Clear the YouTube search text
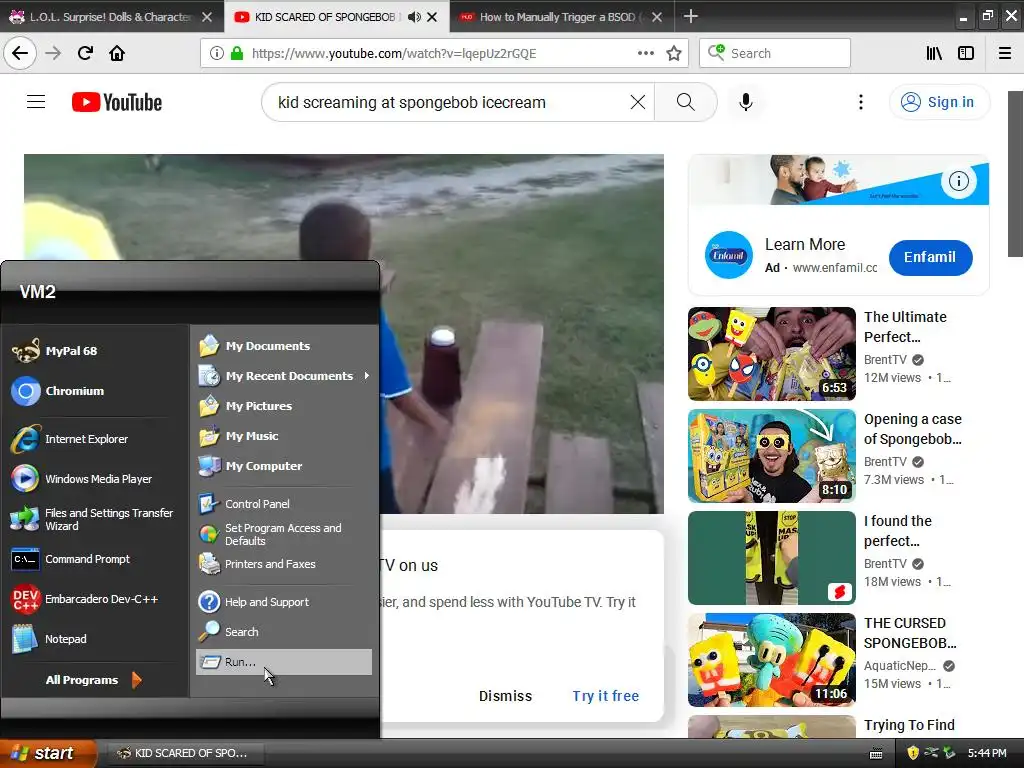Screen dimensions: 1024x768 638,103
